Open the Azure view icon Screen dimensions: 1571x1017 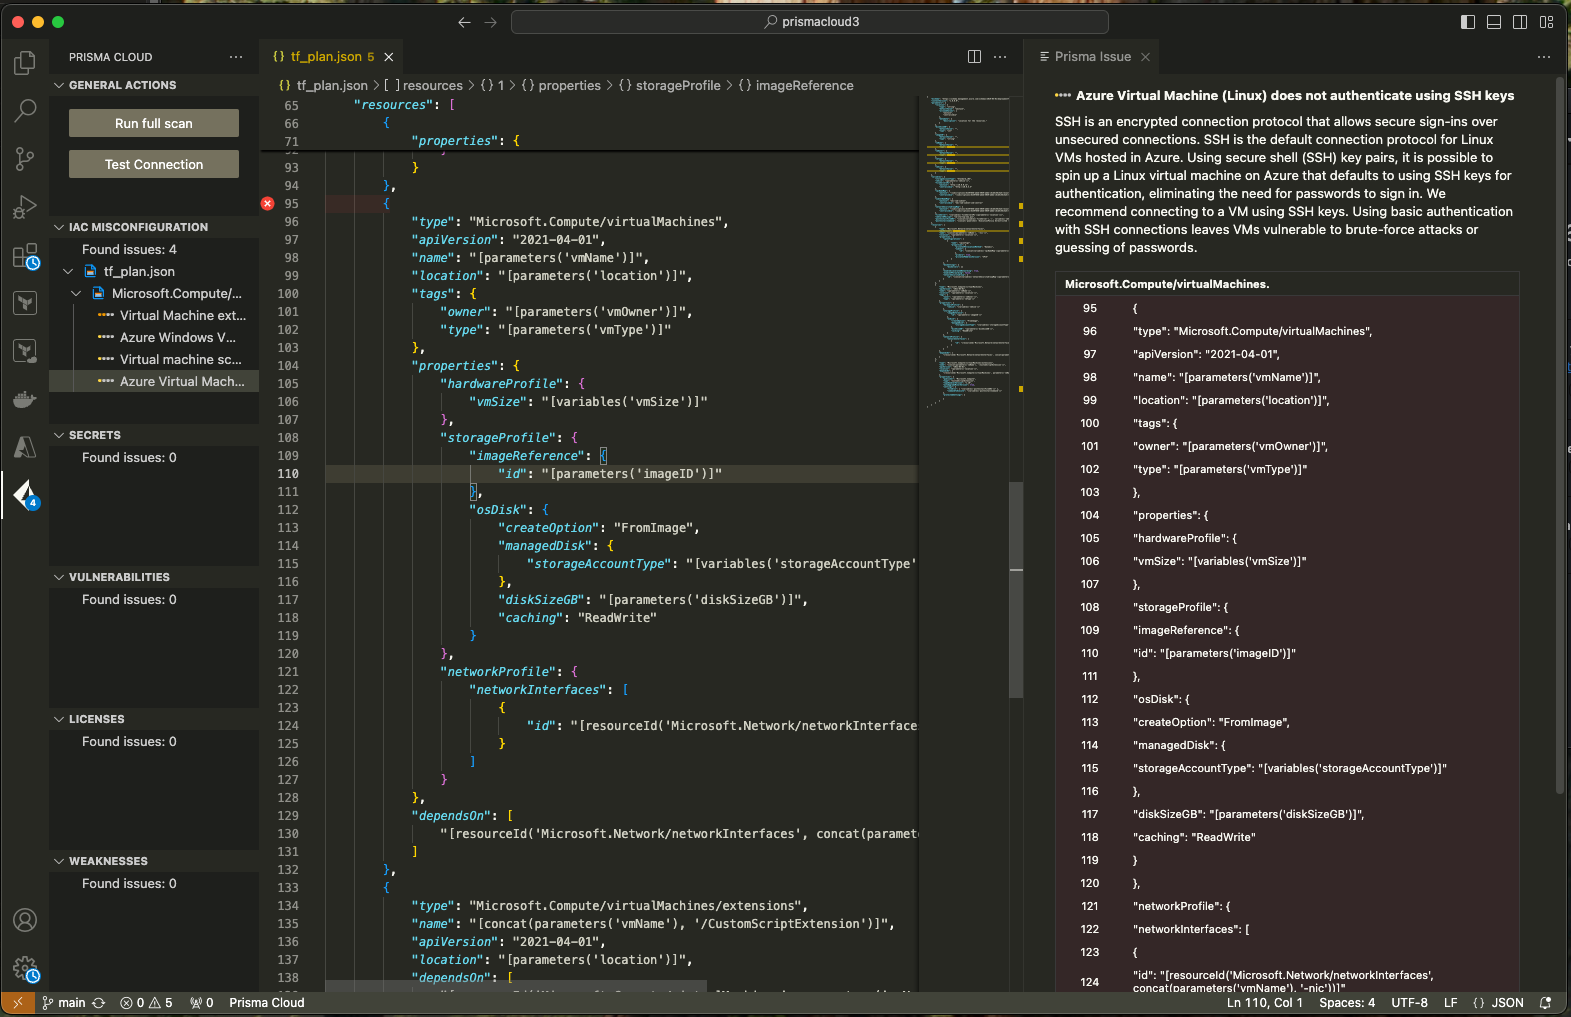point(25,447)
